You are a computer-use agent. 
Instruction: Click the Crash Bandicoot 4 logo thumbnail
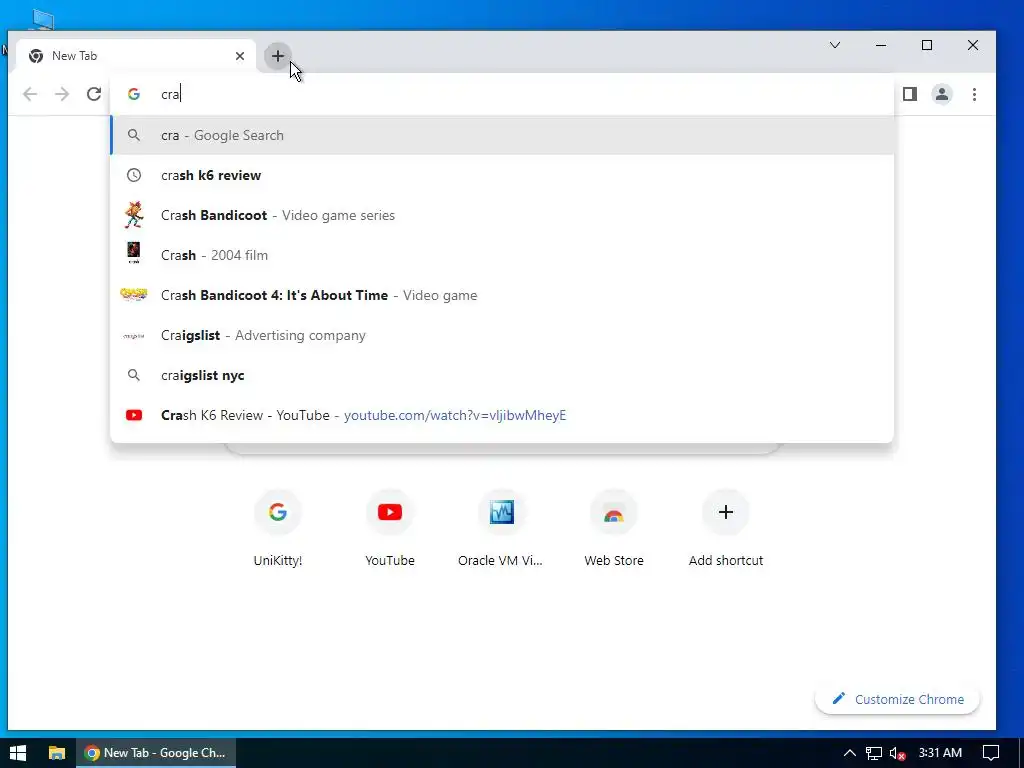pyautogui.click(x=134, y=295)
